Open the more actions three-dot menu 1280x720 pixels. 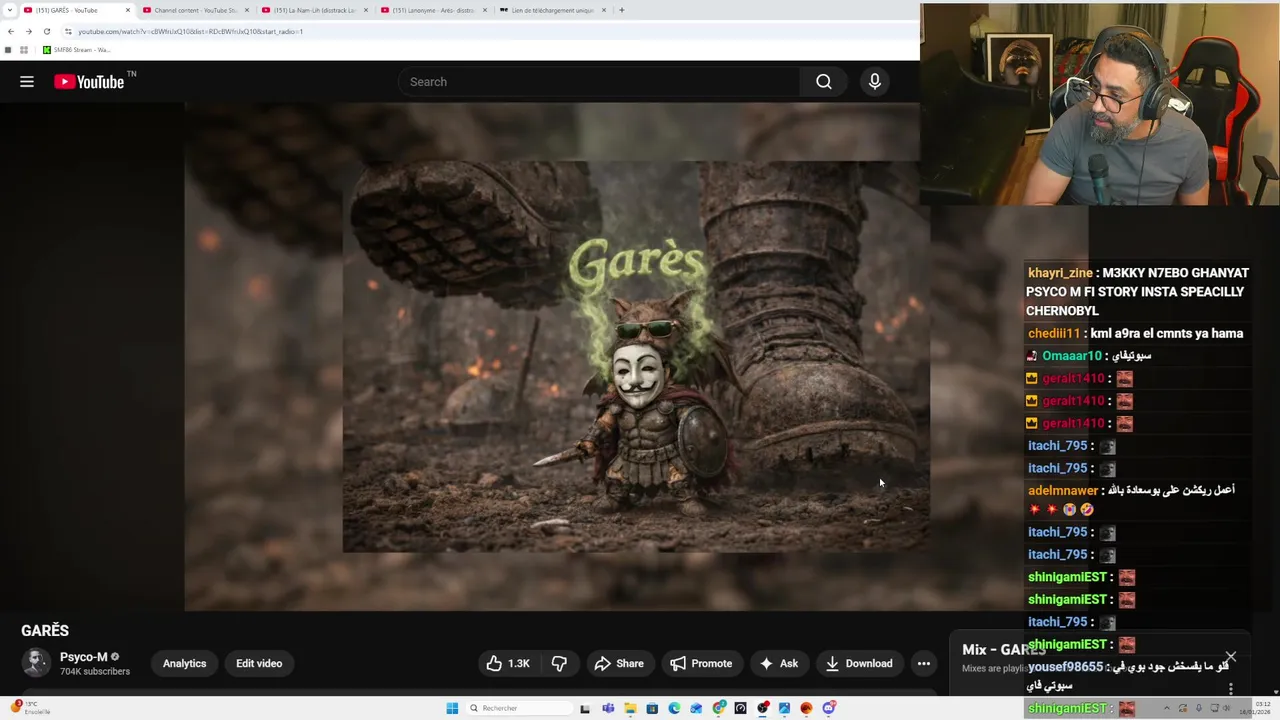click(924, 663)
